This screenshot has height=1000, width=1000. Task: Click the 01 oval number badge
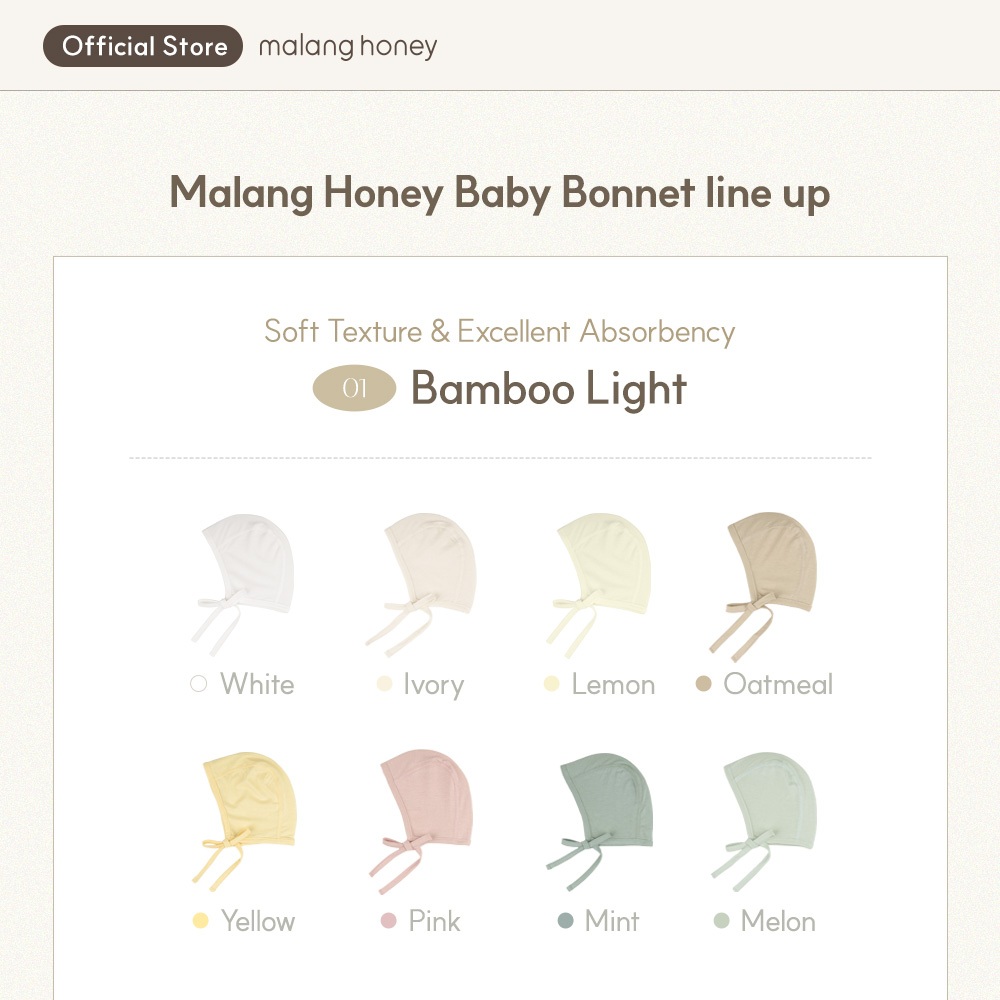click(x=354, y=389)
